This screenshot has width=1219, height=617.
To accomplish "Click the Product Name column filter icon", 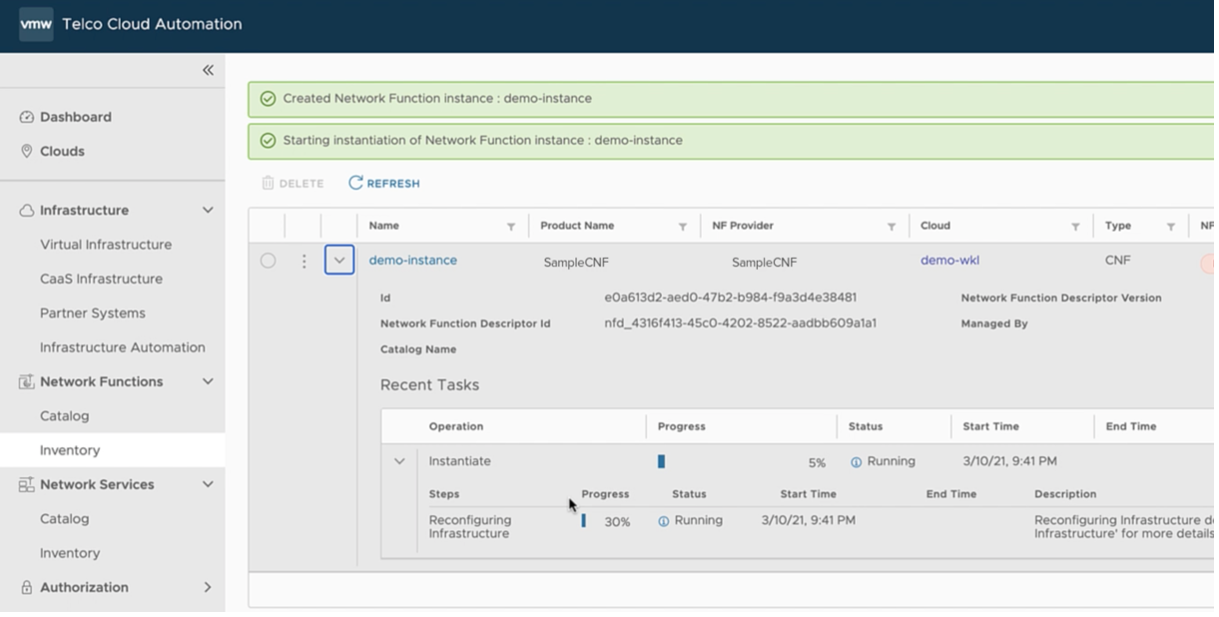I will coord(683,227).
